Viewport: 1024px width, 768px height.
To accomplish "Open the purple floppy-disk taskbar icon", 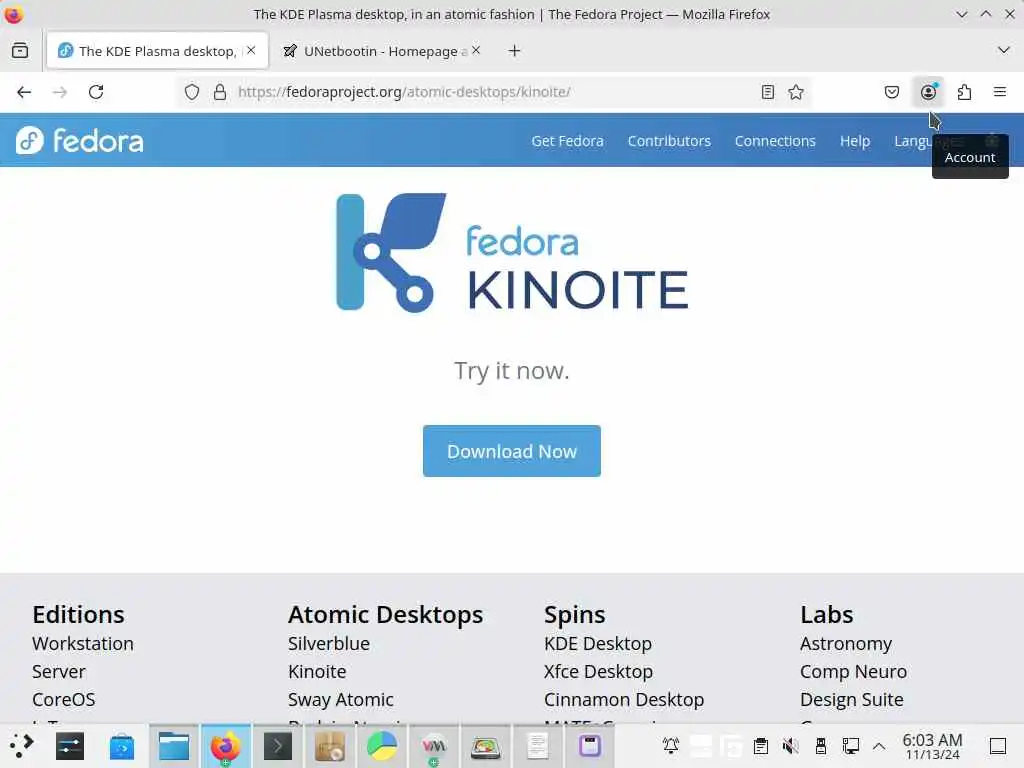I will pos(590,746).
